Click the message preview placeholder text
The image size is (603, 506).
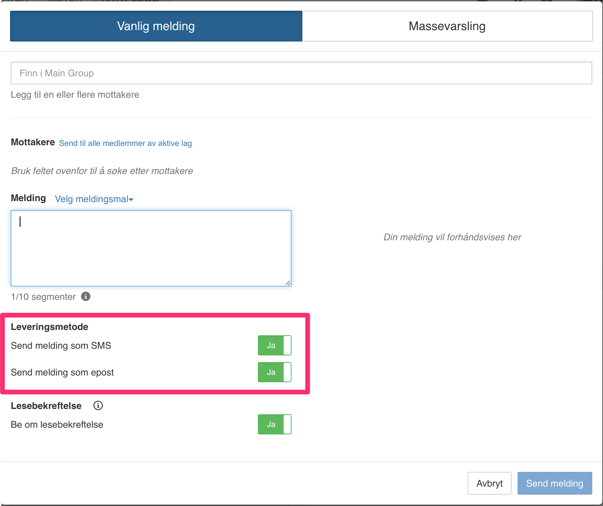point(452,238)
